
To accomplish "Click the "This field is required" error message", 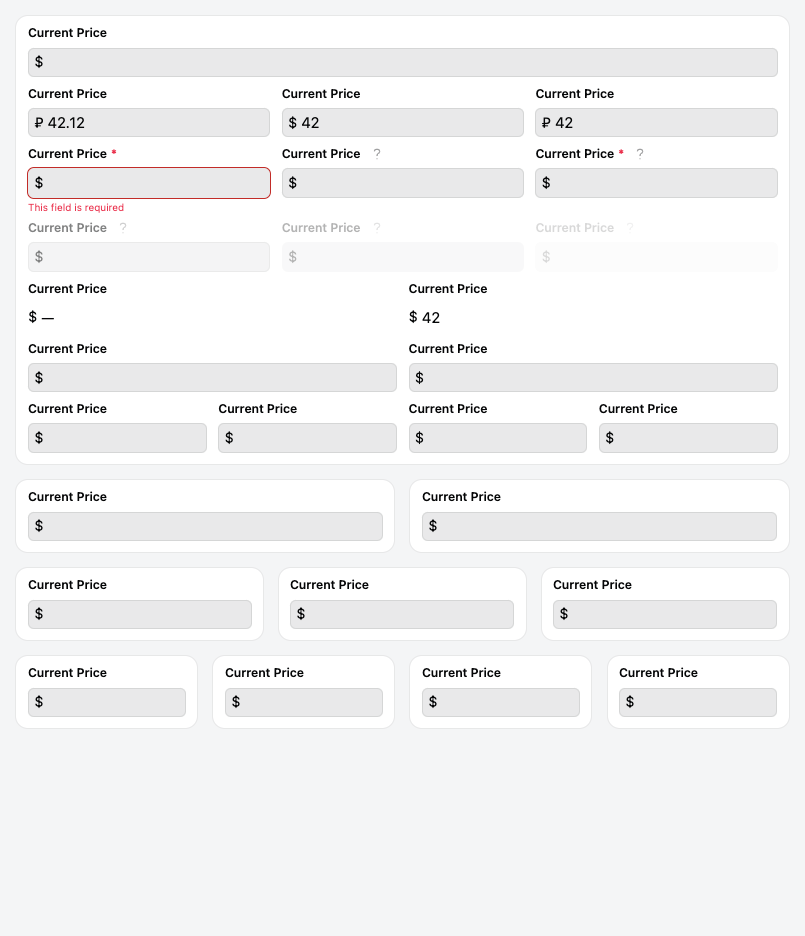I will pyautogui.click(x=76, y=208).
